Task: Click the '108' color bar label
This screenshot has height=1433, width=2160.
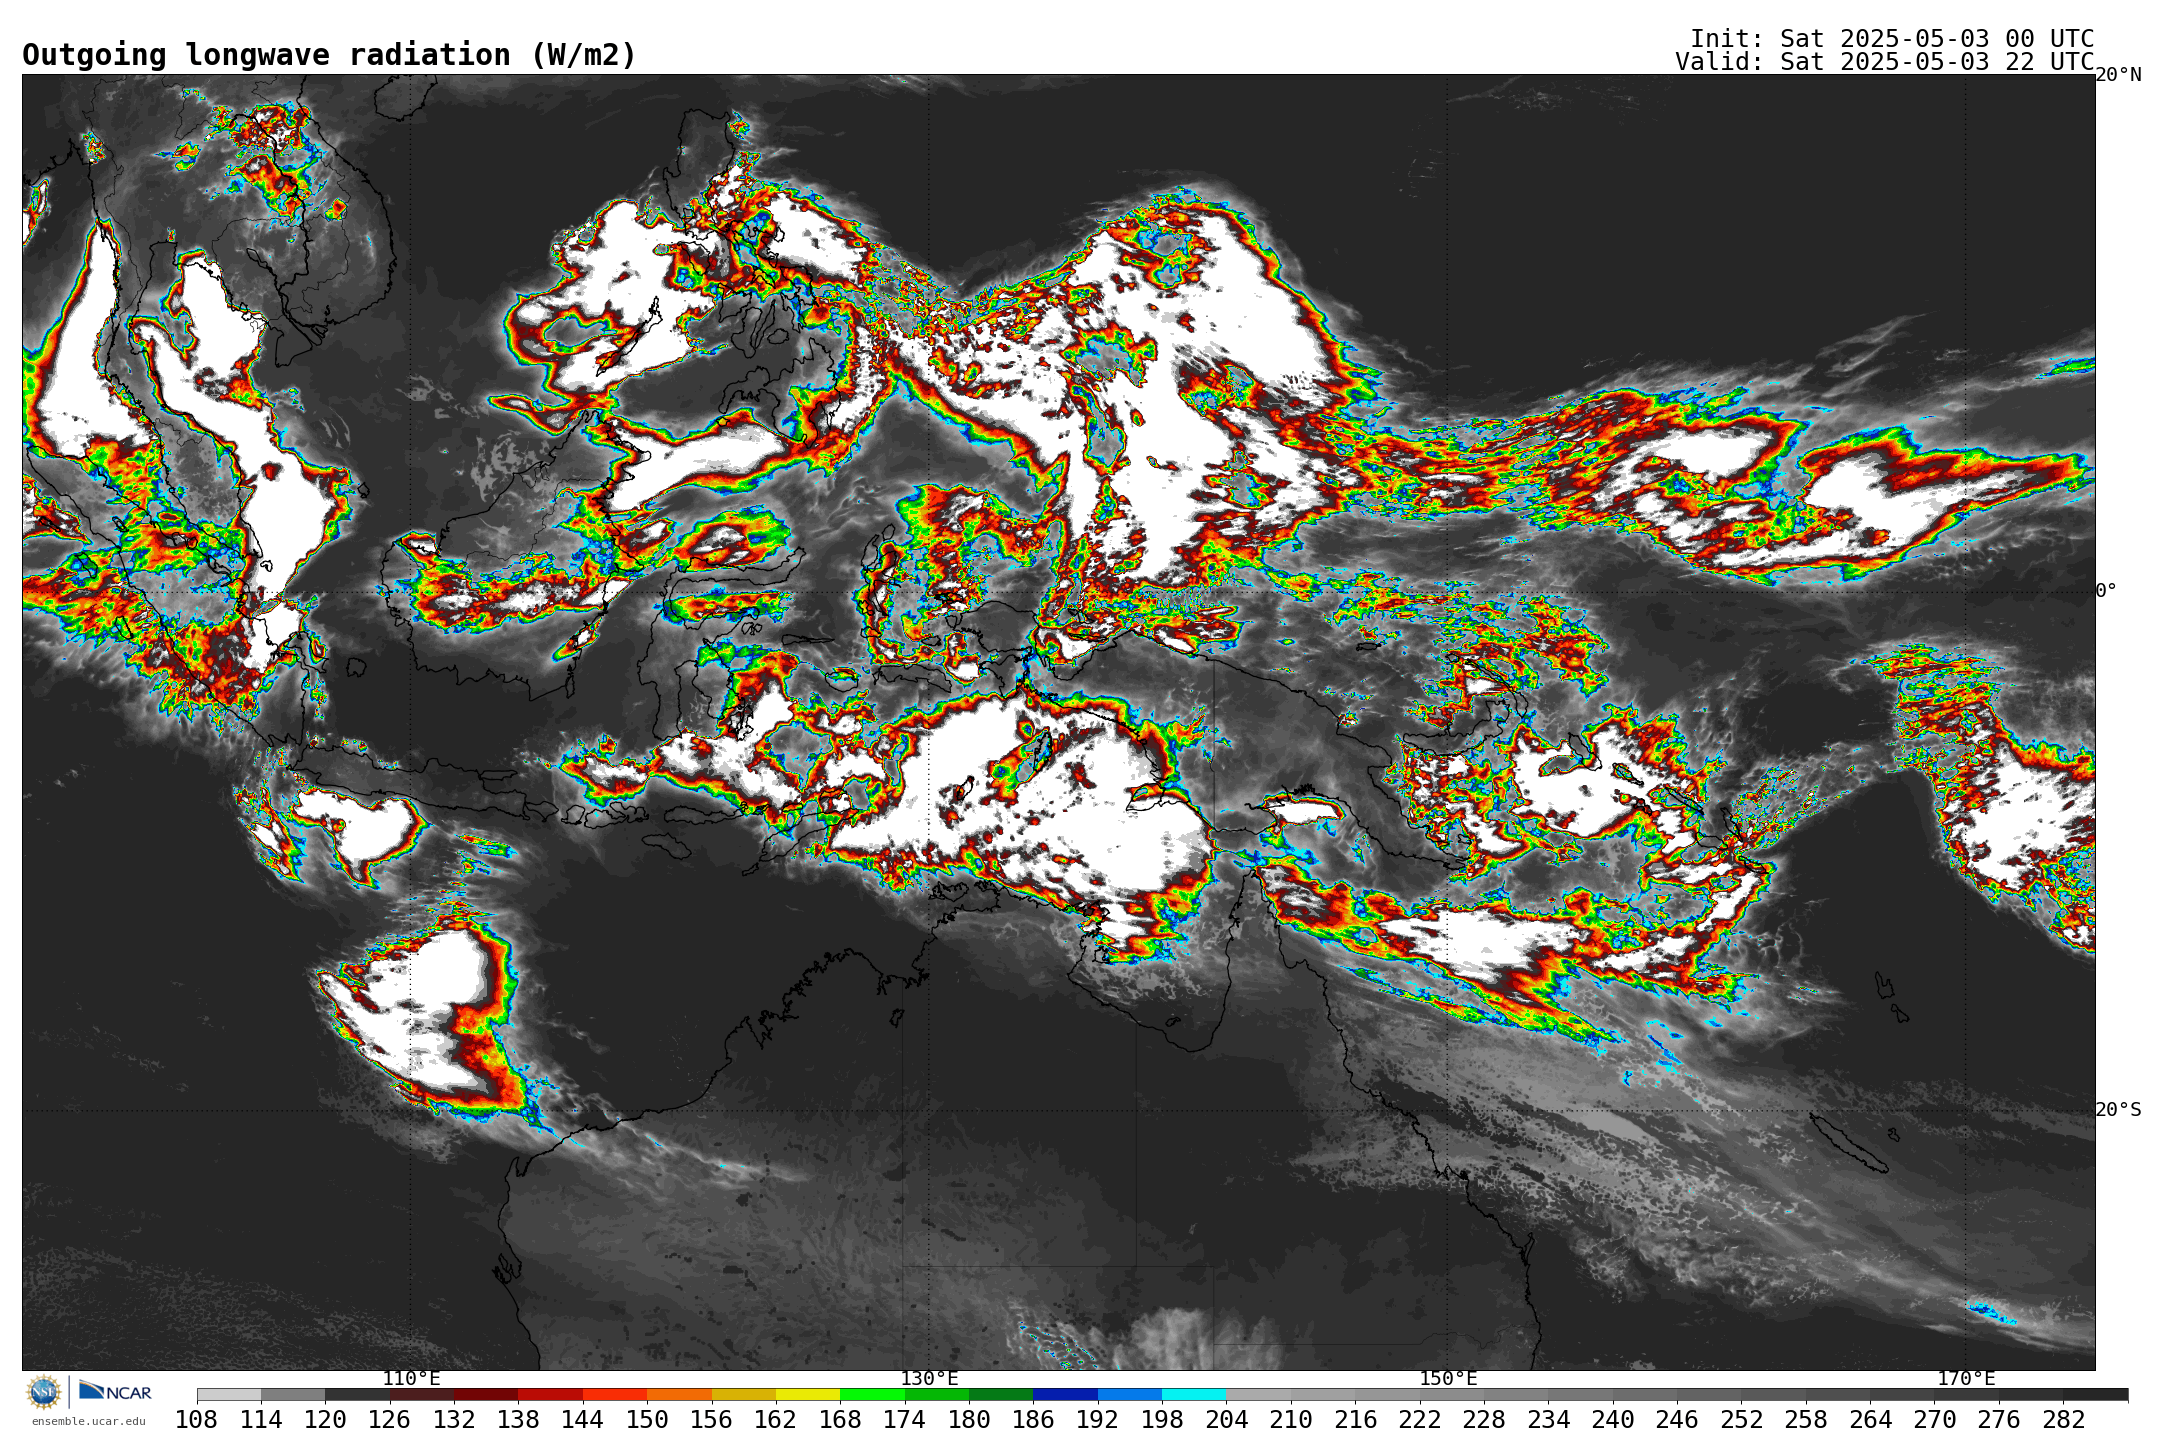Action: (x=196, y=1419)
